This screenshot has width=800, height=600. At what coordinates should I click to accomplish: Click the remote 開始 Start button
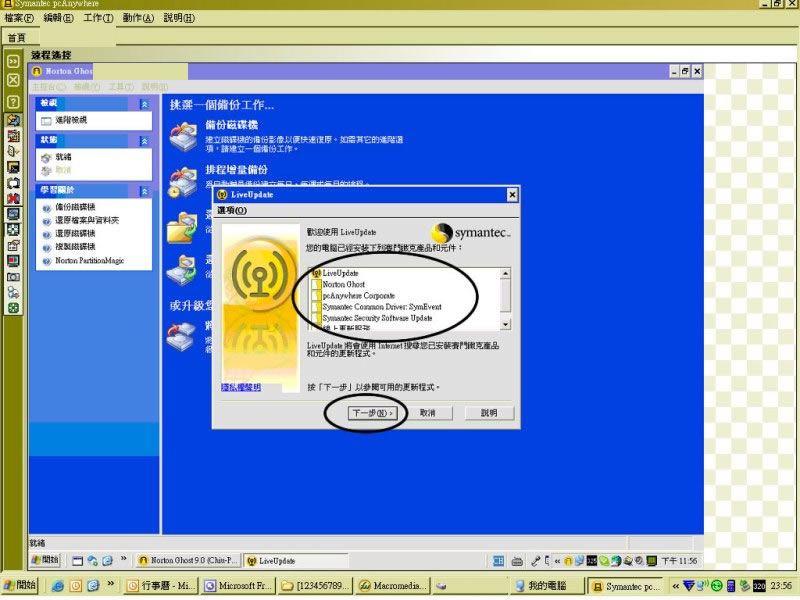tap(45, 560)
